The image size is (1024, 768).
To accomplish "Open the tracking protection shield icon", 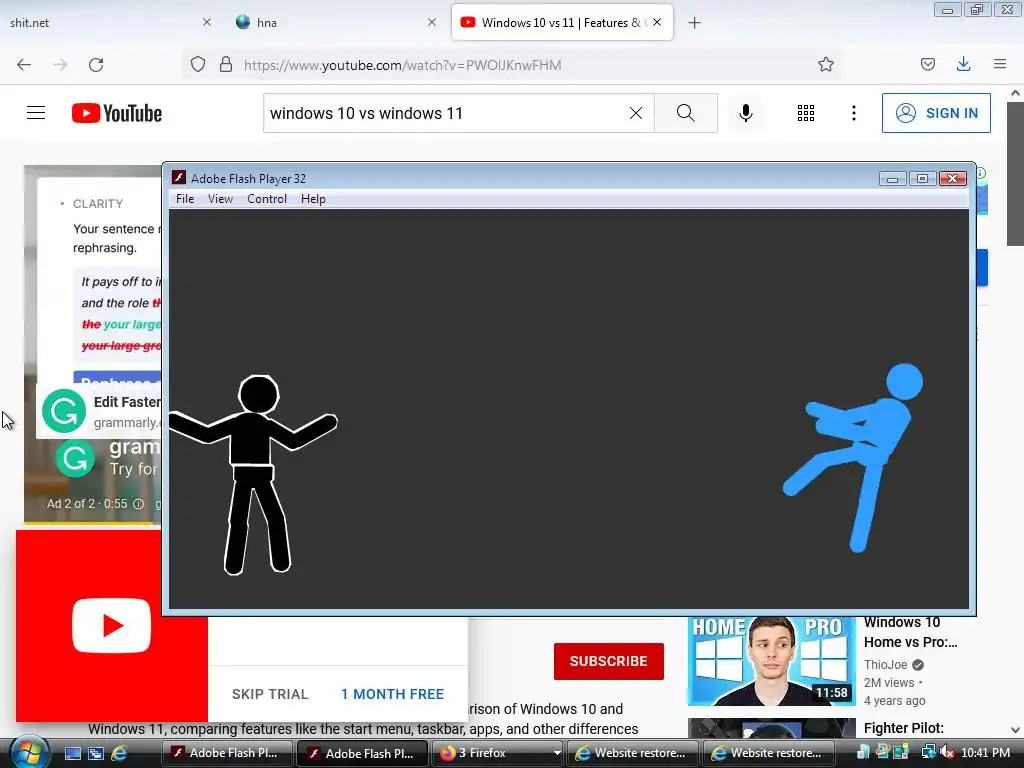I will 198,65.
